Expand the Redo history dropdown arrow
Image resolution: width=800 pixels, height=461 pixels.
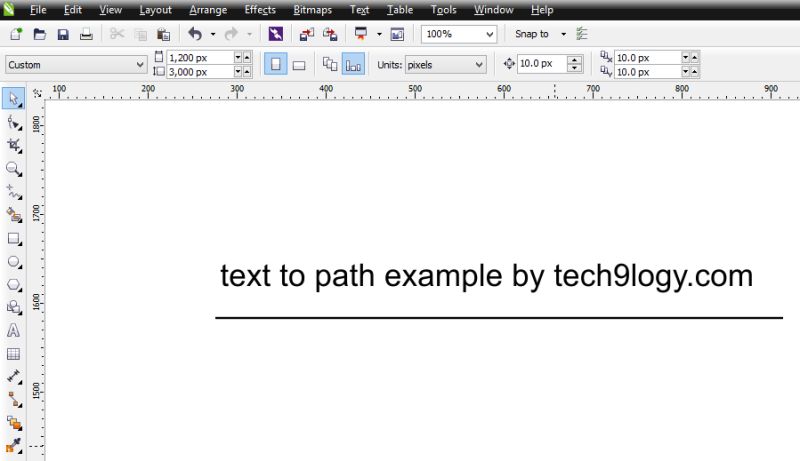point(249,34)
